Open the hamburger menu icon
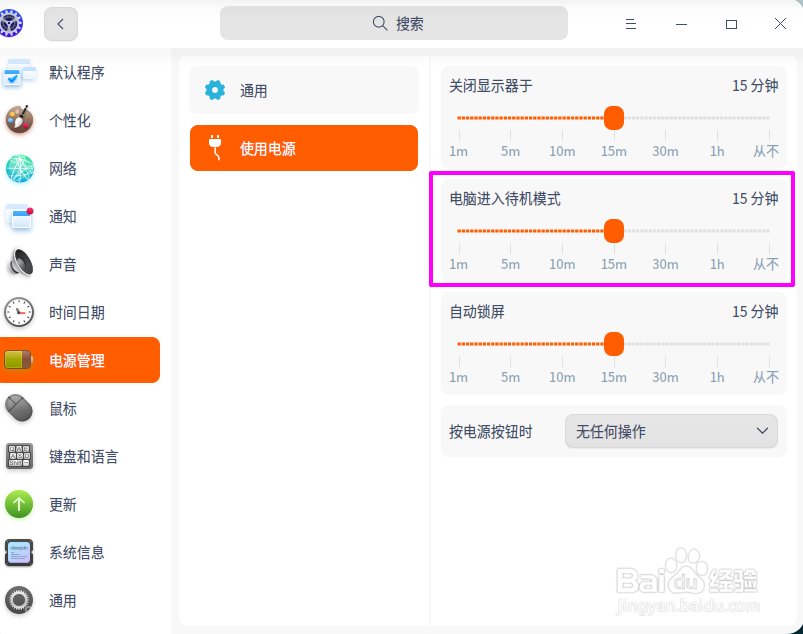 pyautogui.click(x=630, y=24)
